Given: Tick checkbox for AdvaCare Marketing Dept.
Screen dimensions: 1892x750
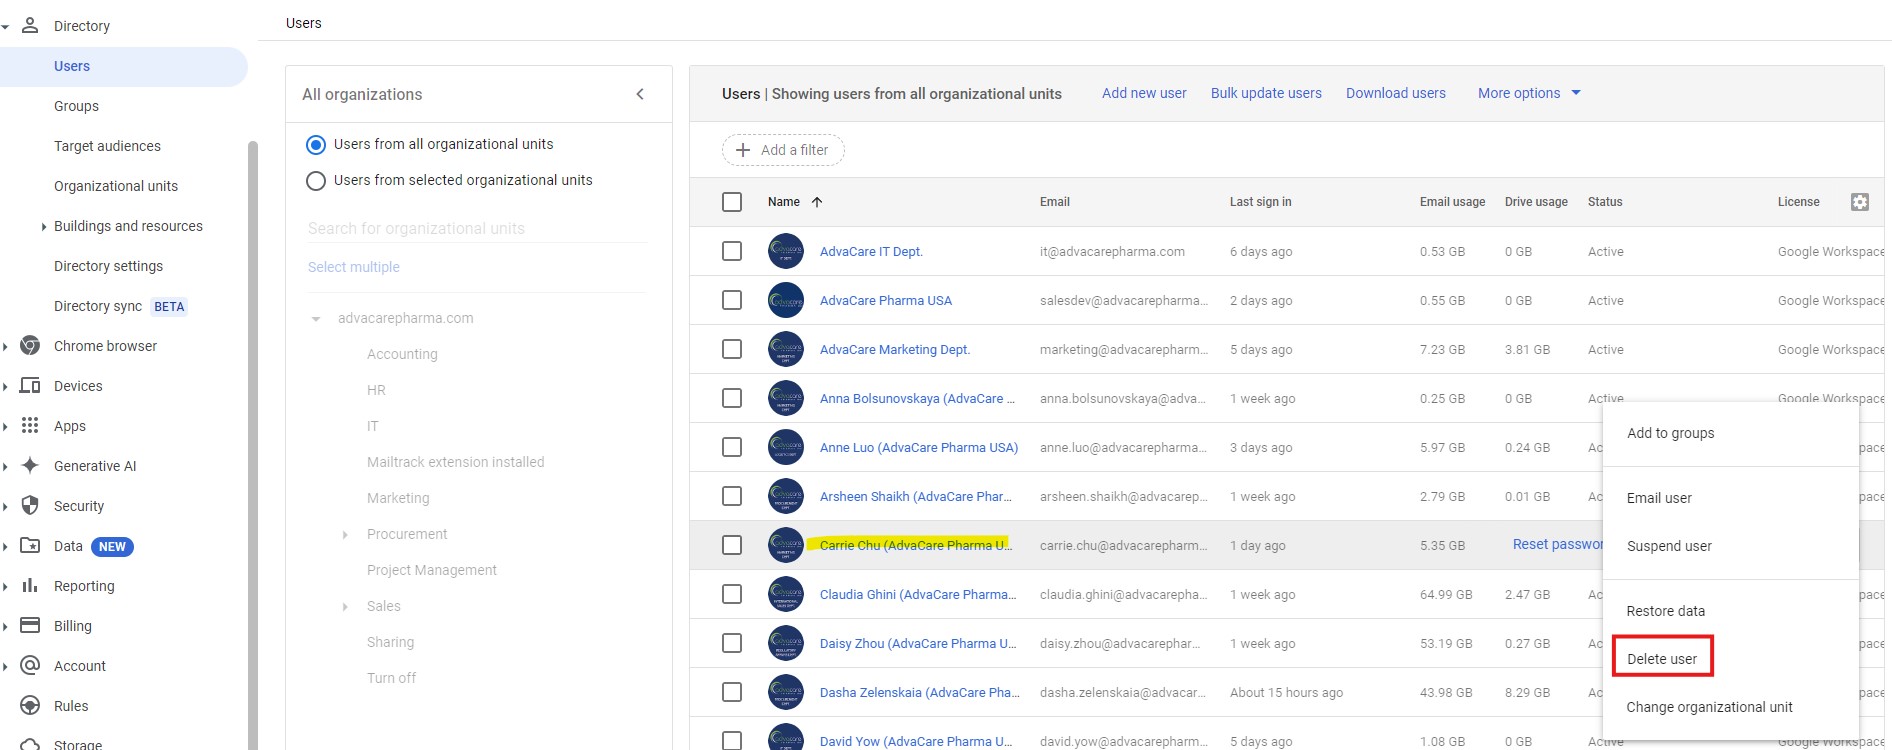Looking at the screenshot, I should click(x=732, y=349).
